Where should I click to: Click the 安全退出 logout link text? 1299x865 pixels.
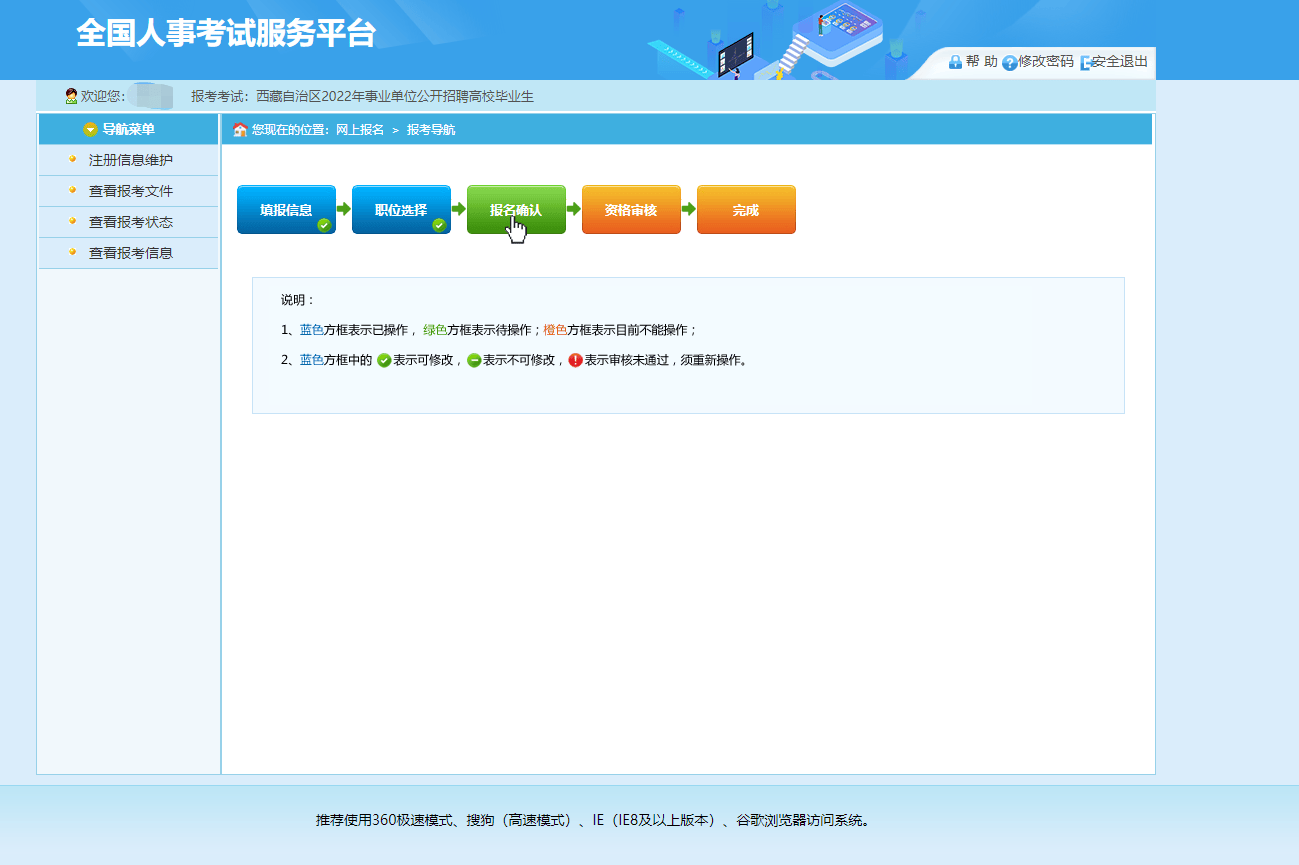[1120, 62]
